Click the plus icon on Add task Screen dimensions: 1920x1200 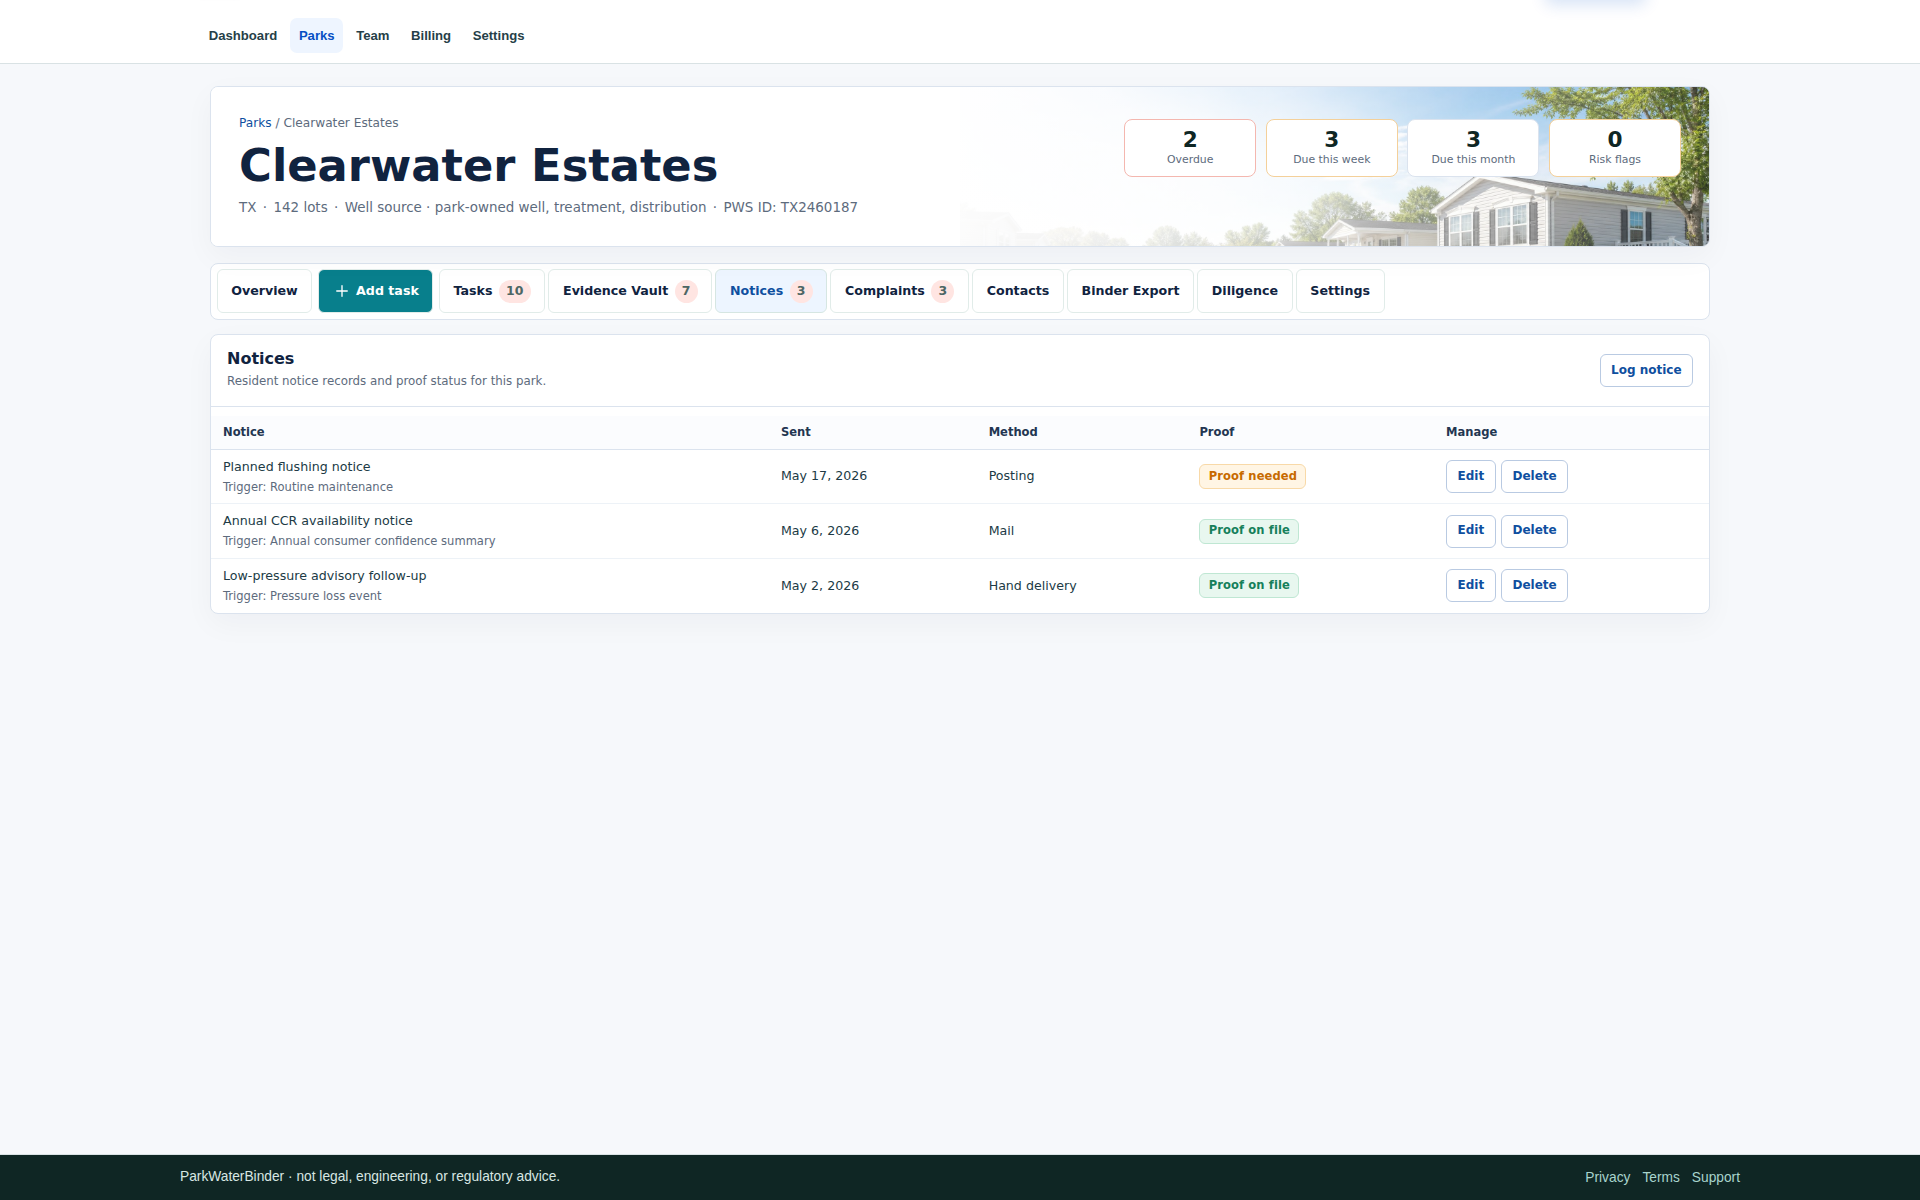[342, 291]
